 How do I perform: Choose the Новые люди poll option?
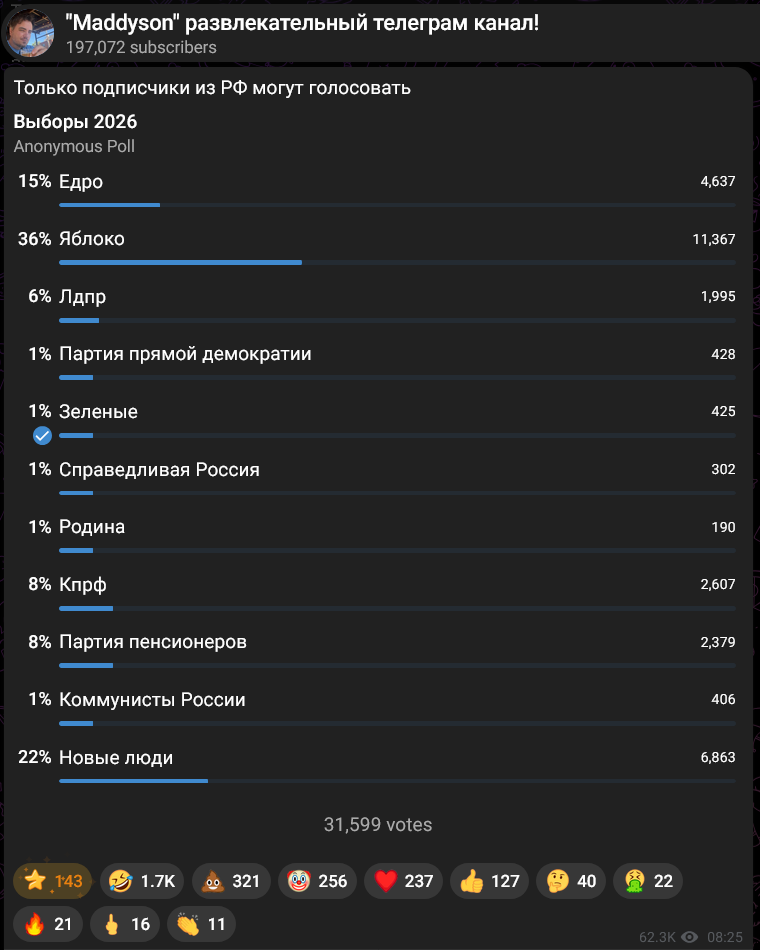point(376,765)
